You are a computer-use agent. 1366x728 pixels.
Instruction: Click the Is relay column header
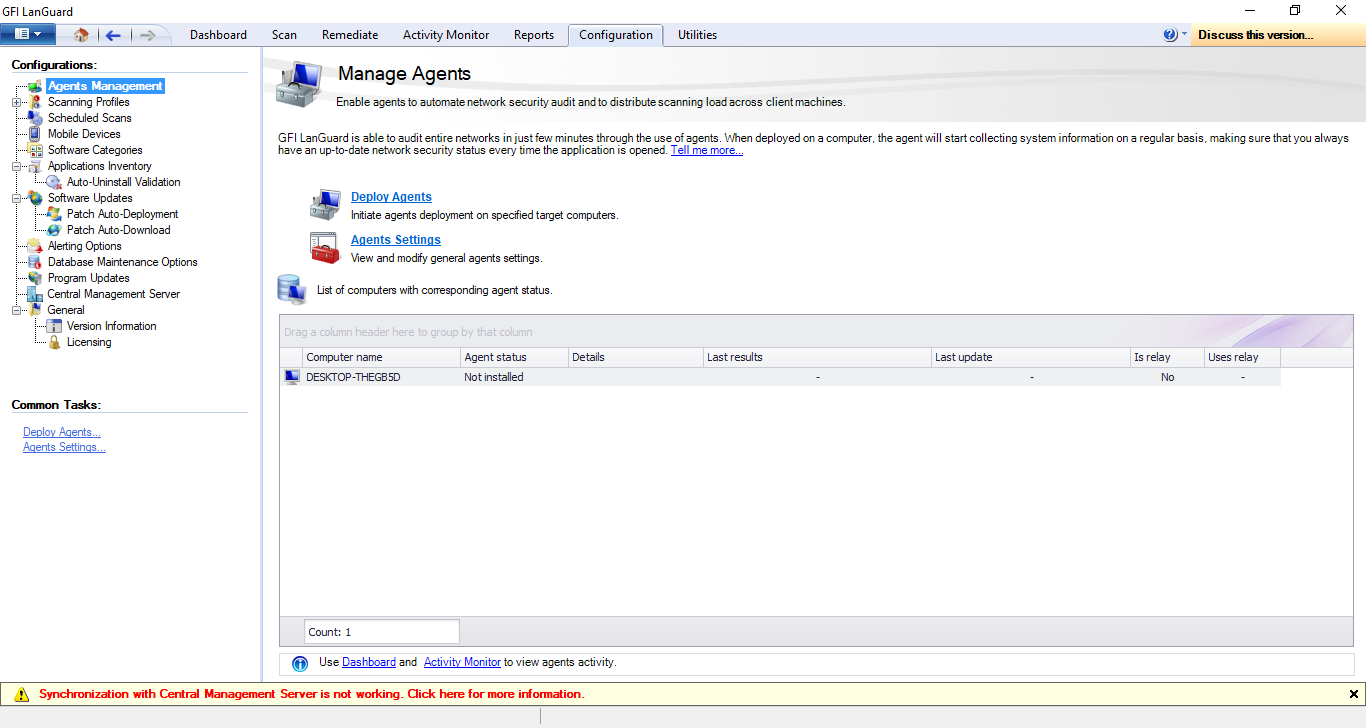tap(1166, 357)
